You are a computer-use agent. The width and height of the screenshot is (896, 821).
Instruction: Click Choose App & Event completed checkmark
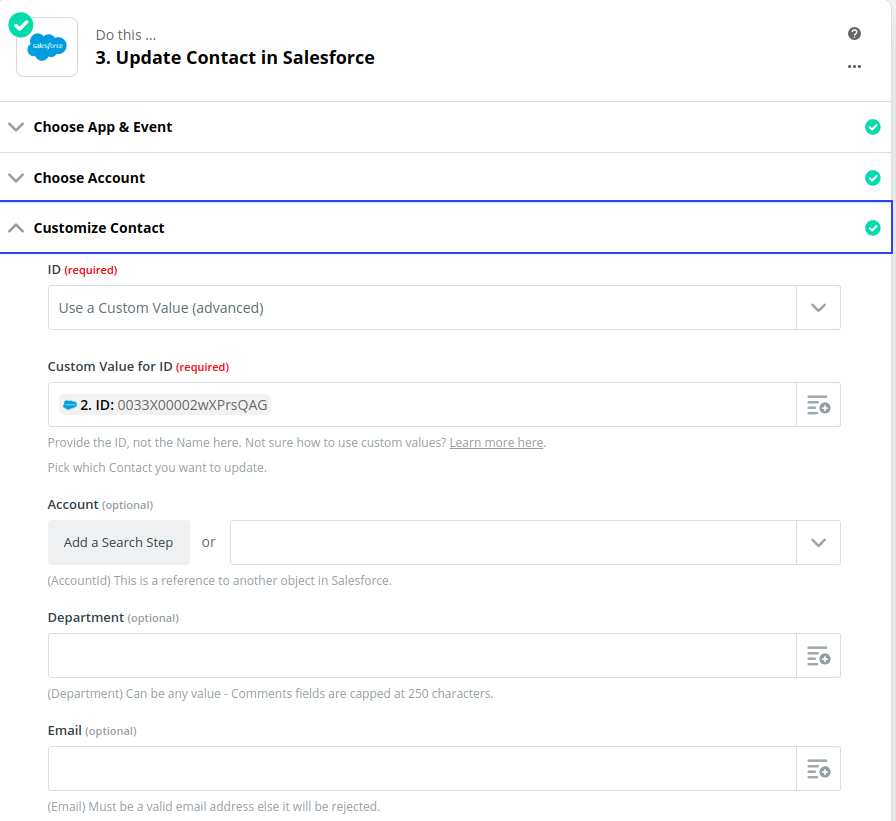tap(873, 127)
